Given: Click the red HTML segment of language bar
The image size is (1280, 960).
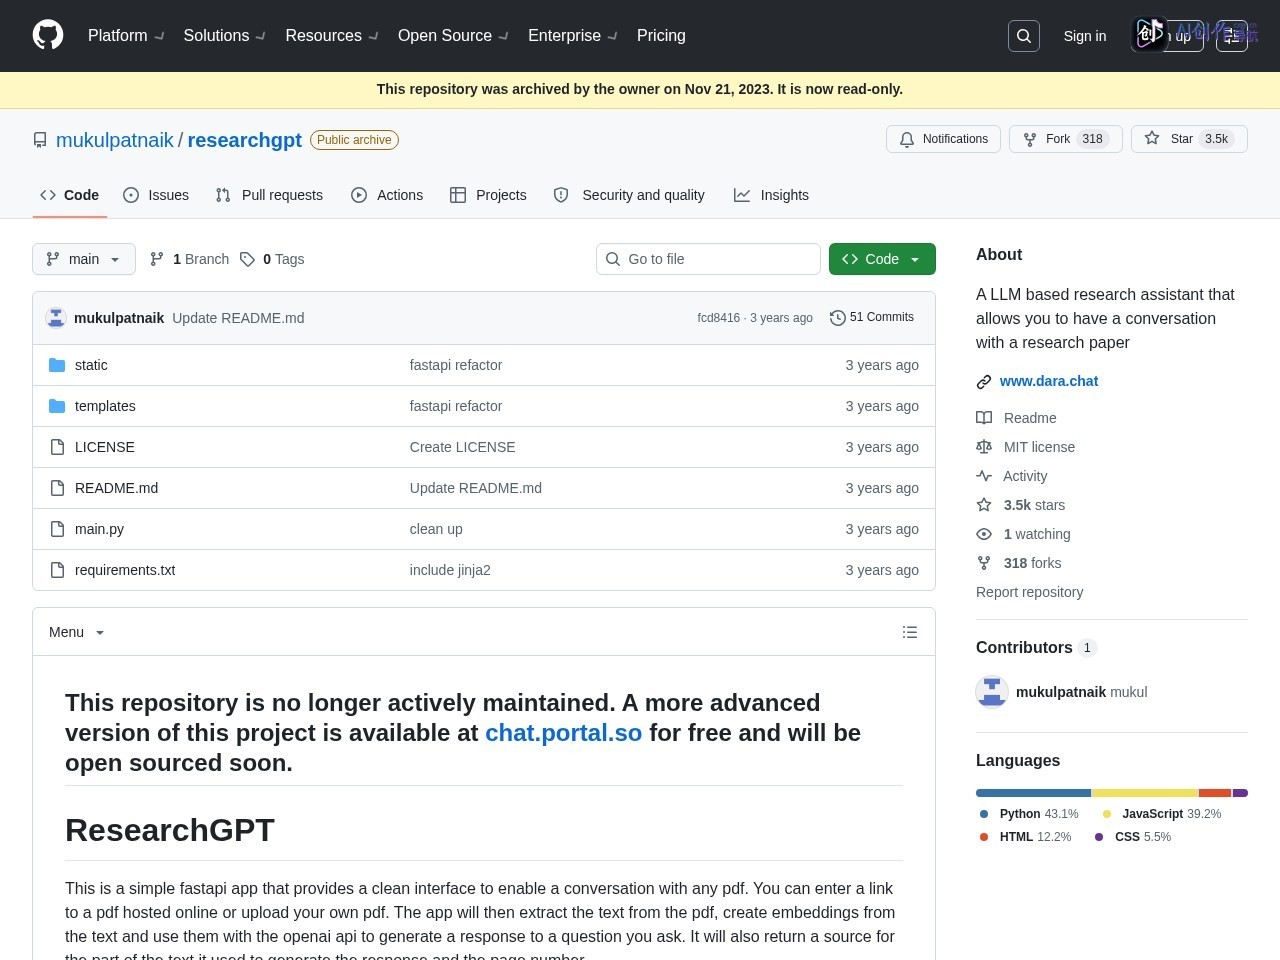Looking at the screenshot, I should [x=1215, y=793].
